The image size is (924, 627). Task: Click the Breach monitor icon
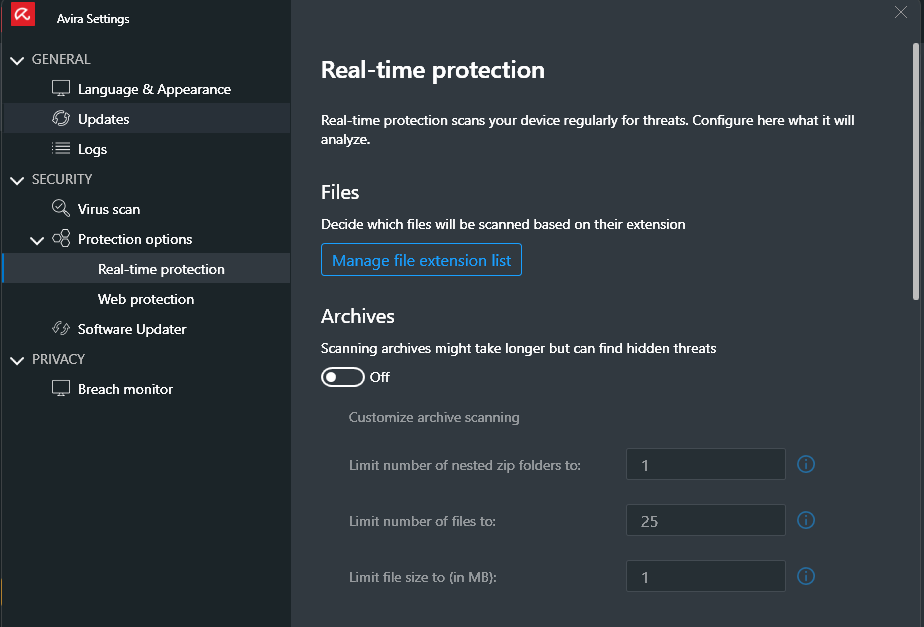point(61,389)
